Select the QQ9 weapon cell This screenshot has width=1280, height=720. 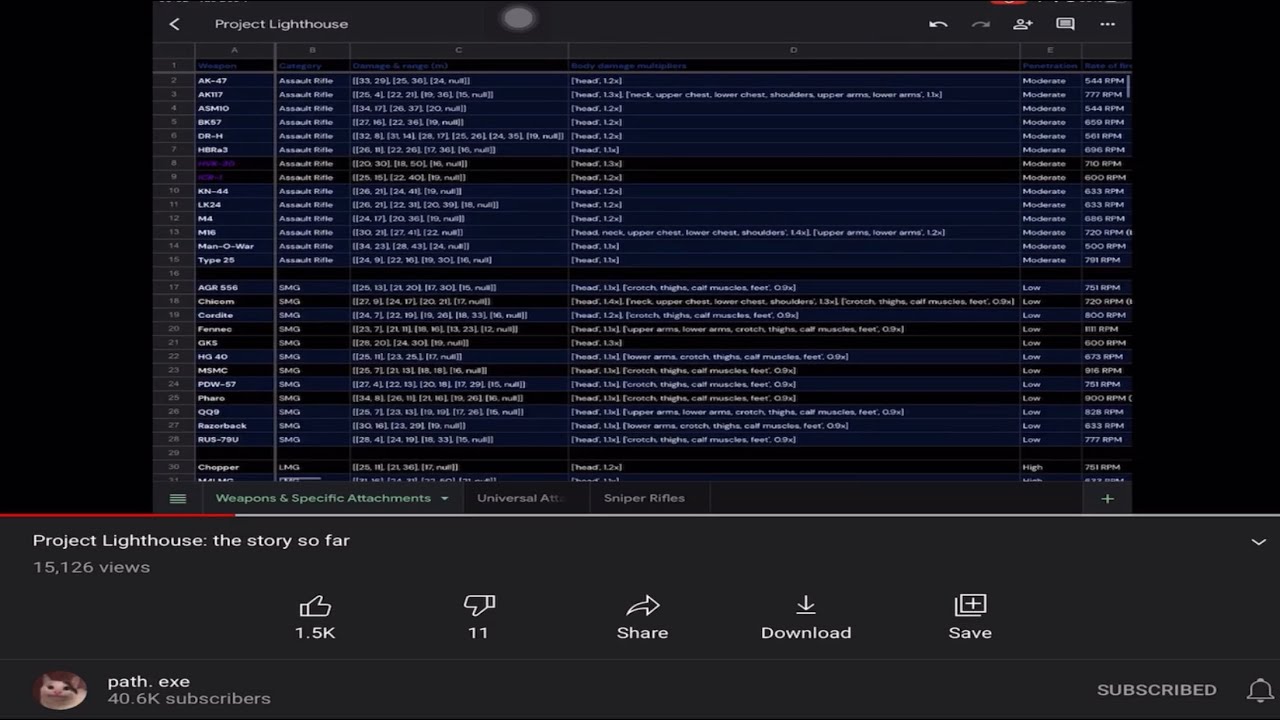coord(235,412)
